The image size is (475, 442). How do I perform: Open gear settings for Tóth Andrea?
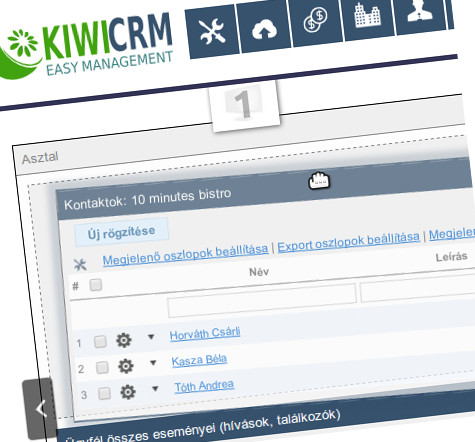[128, 392]
